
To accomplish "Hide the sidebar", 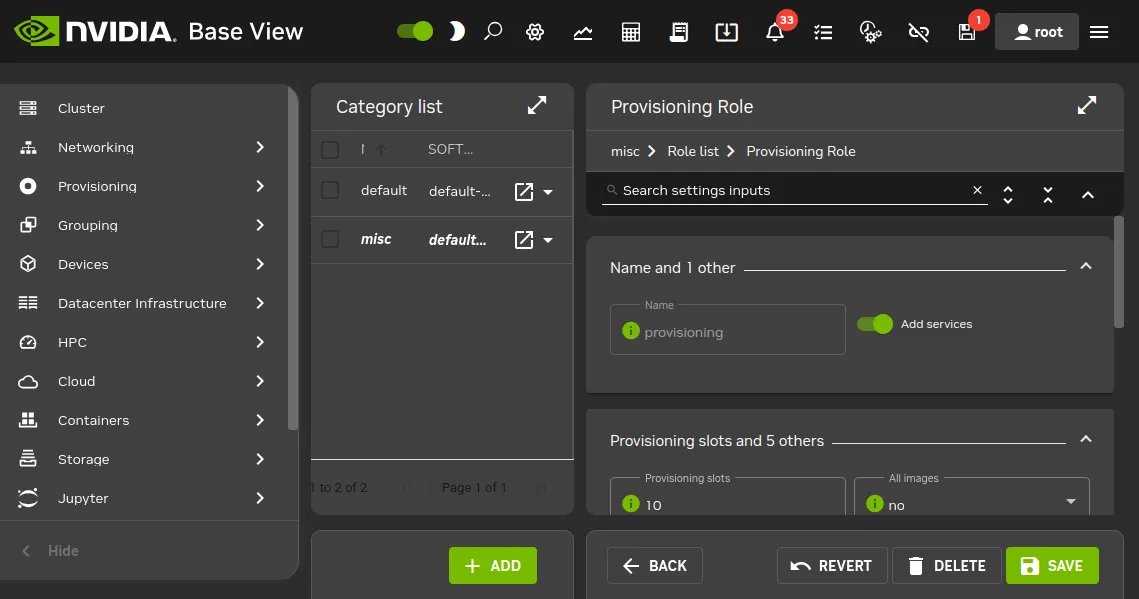I will tap(49, 551).
